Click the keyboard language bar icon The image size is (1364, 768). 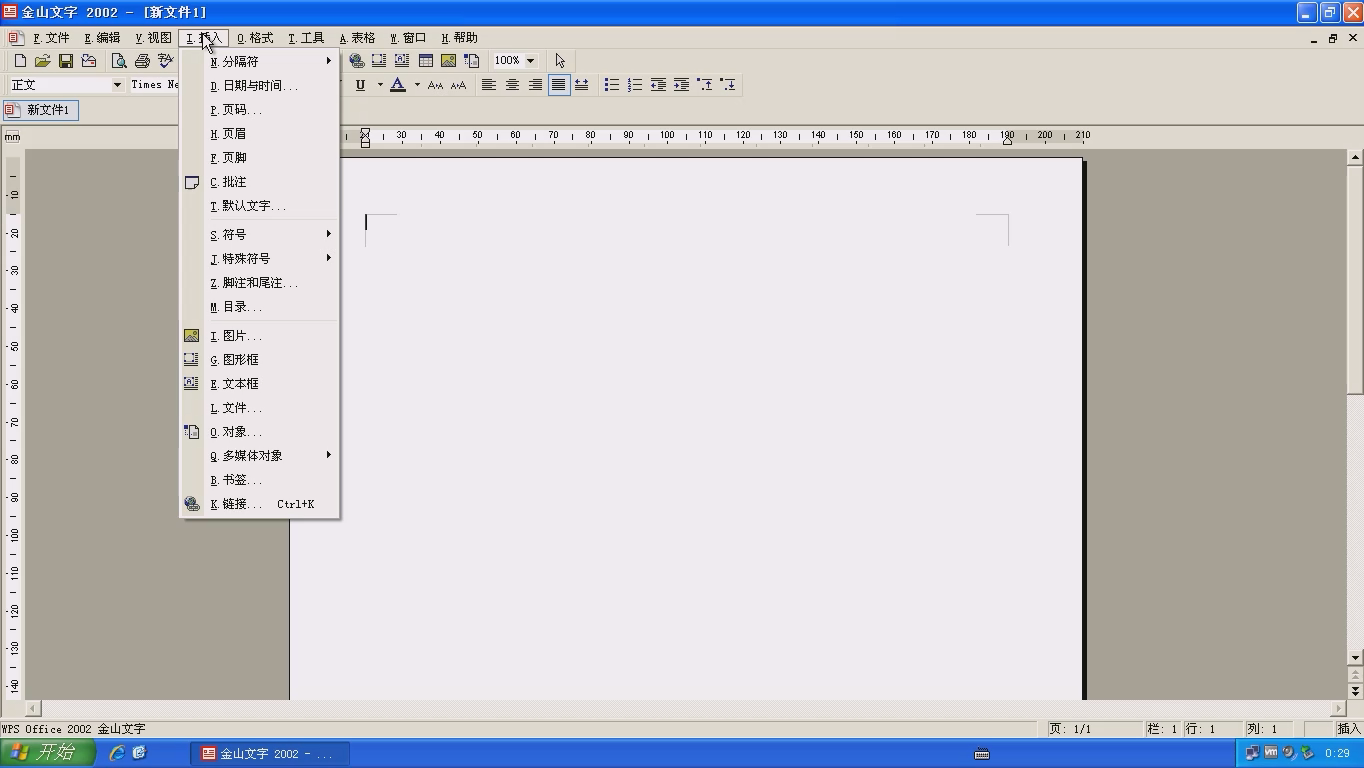[x=982, y=754]
